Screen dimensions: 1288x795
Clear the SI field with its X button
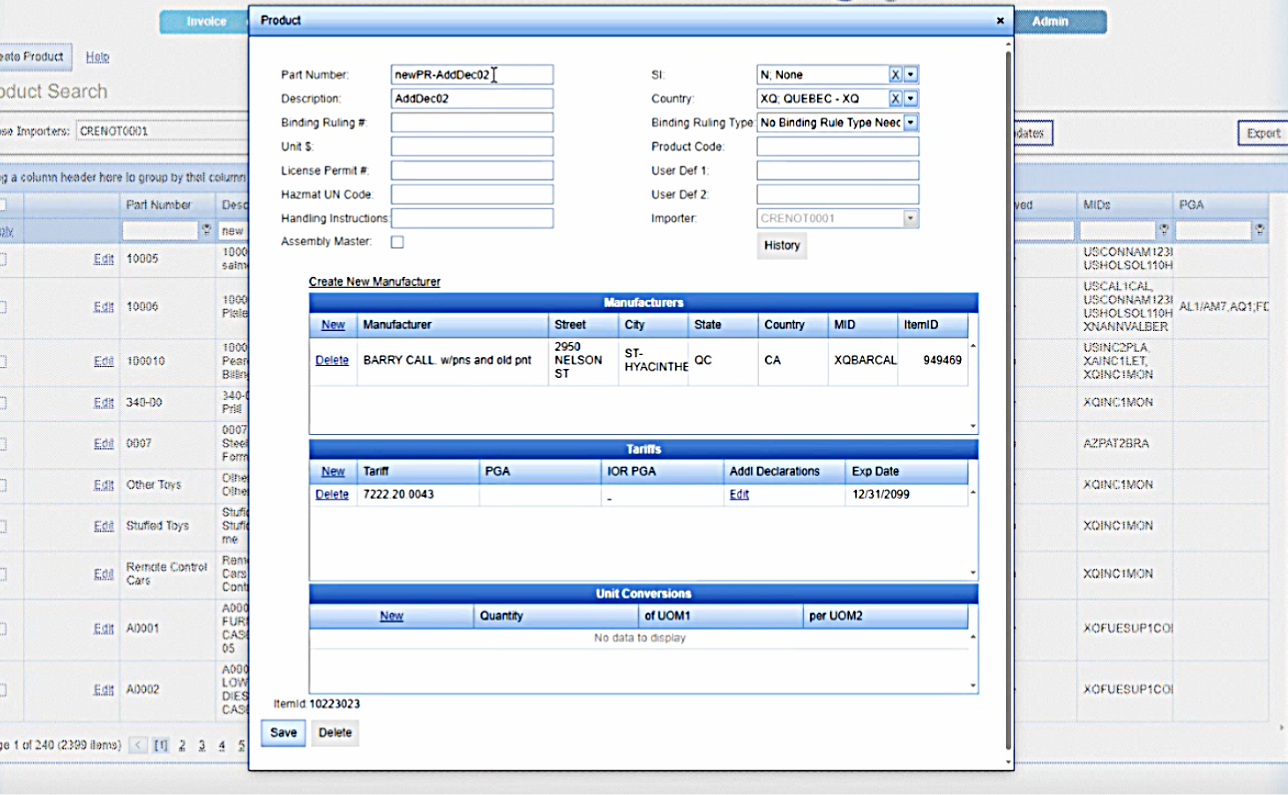click(896, 75)
